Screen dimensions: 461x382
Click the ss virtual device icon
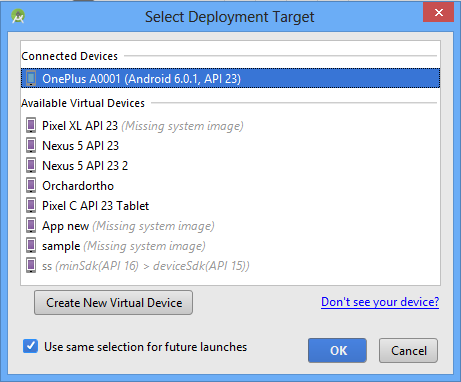(31, 266)
